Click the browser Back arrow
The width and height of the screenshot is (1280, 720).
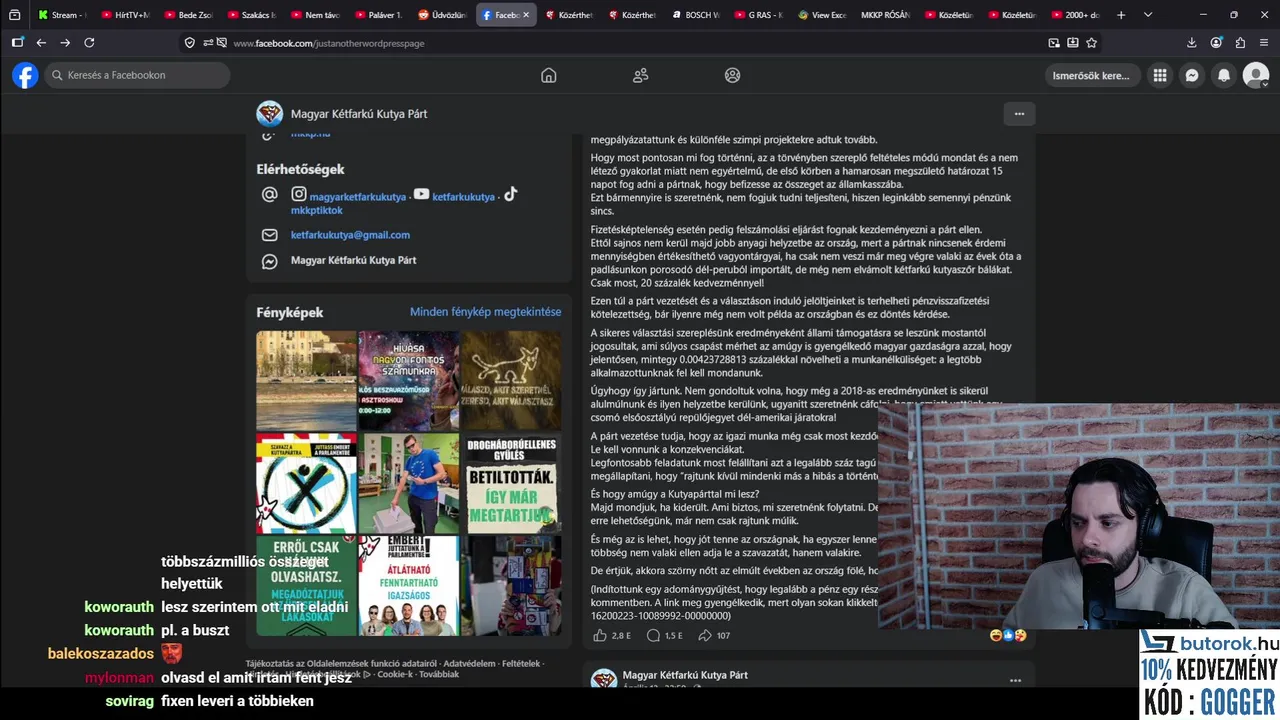41,43
